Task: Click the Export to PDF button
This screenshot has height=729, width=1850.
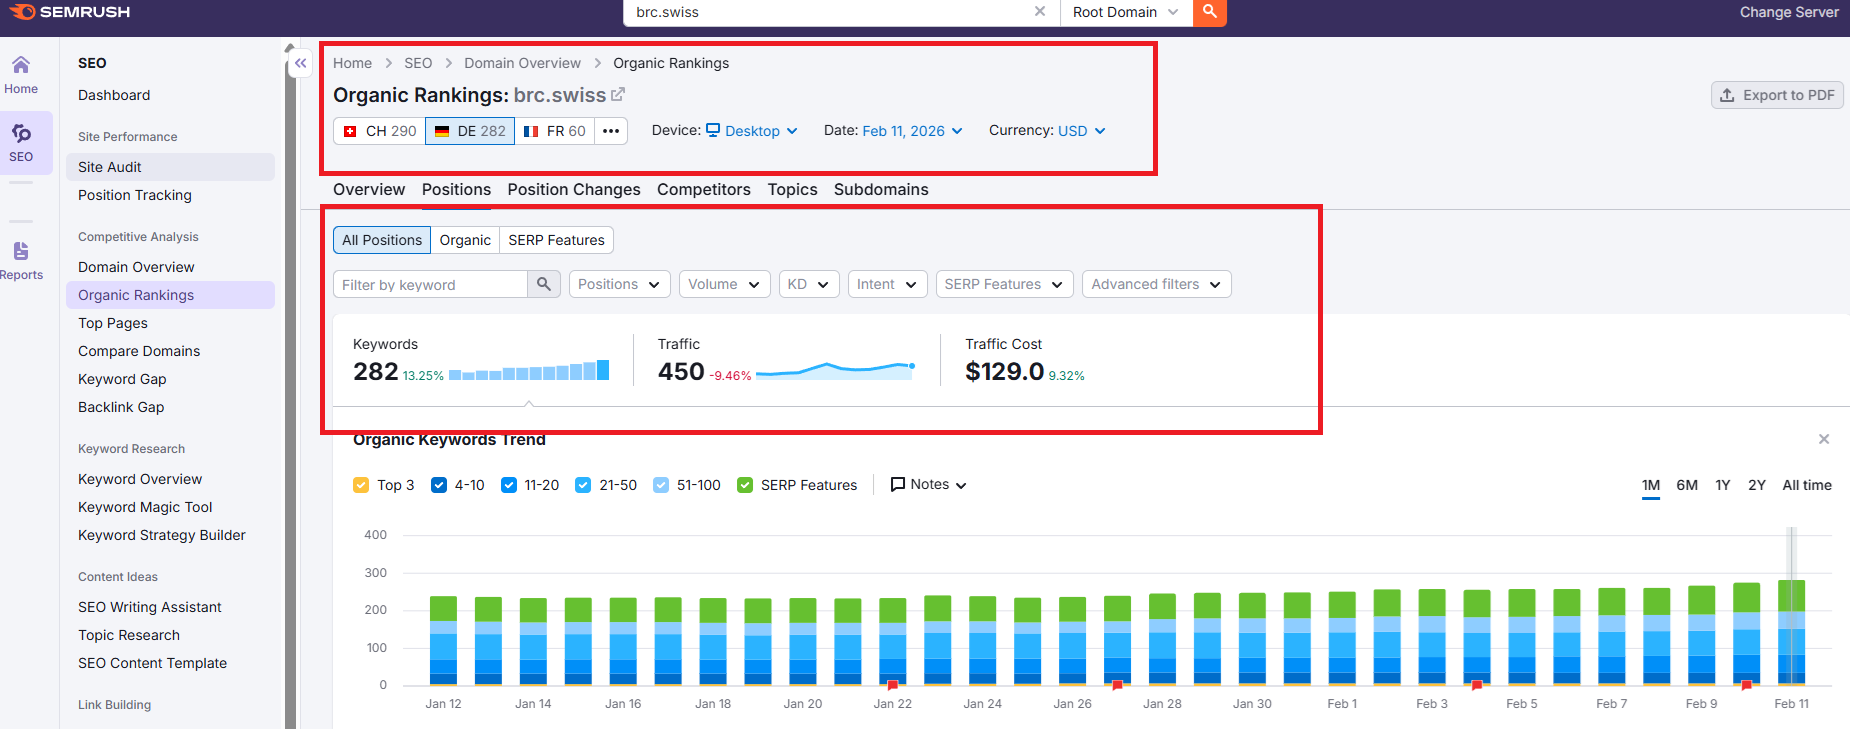Action: [1777, 95]
